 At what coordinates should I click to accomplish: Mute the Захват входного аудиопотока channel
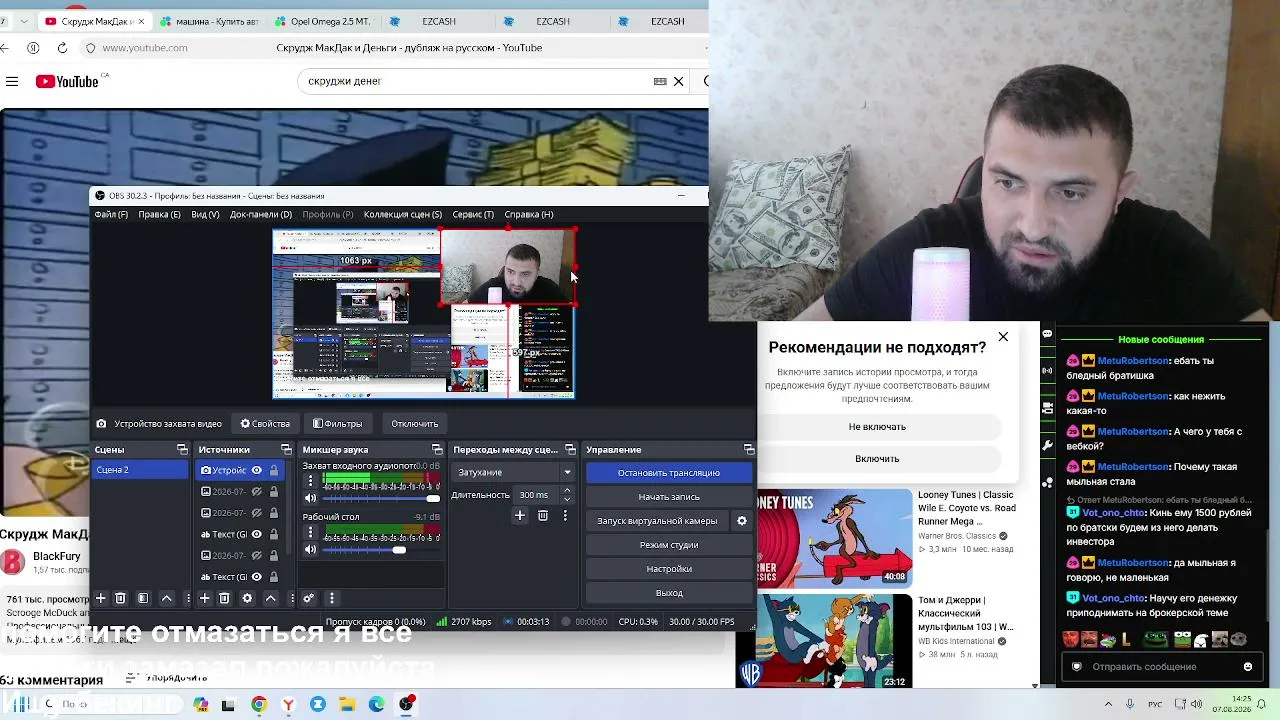(310, 498)
